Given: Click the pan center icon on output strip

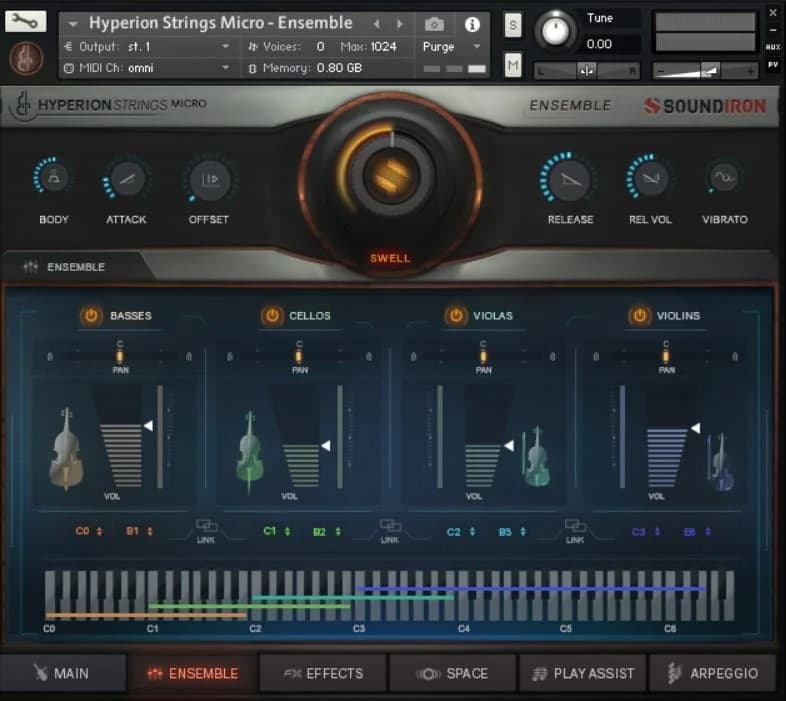Looking at the screenshot, I should point(586,71).
